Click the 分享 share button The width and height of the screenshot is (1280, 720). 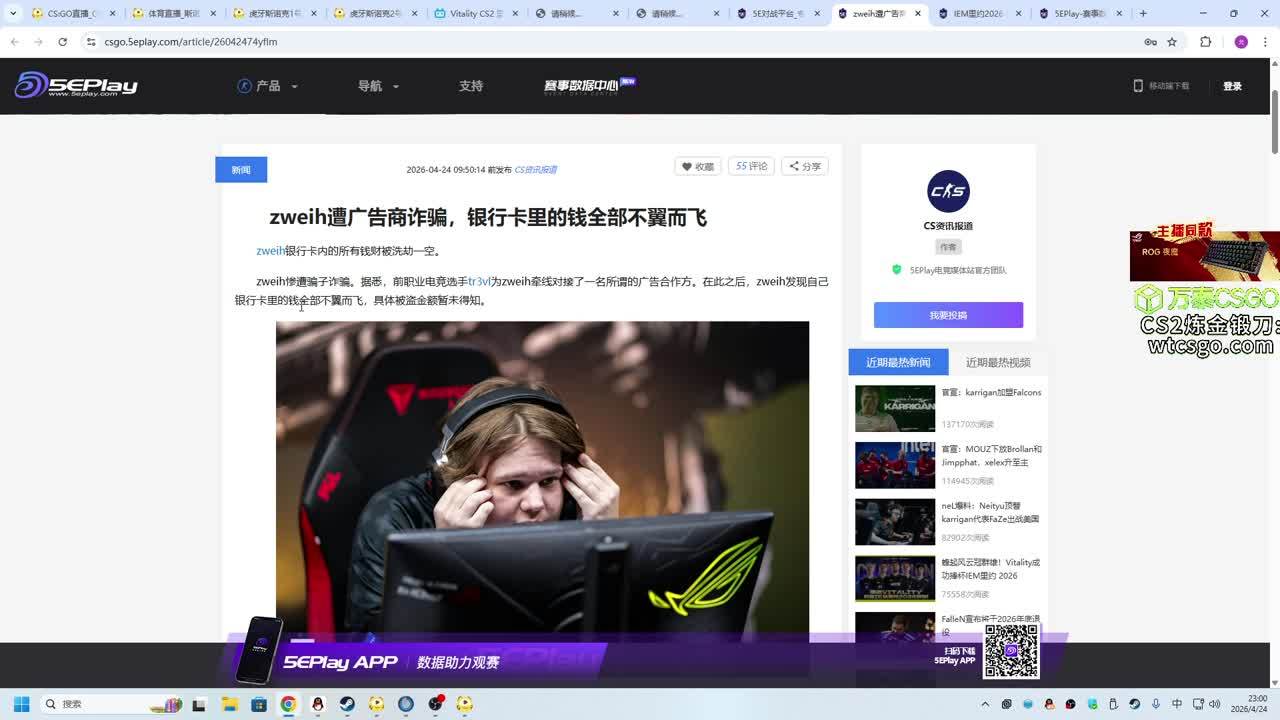coord(804,167)
